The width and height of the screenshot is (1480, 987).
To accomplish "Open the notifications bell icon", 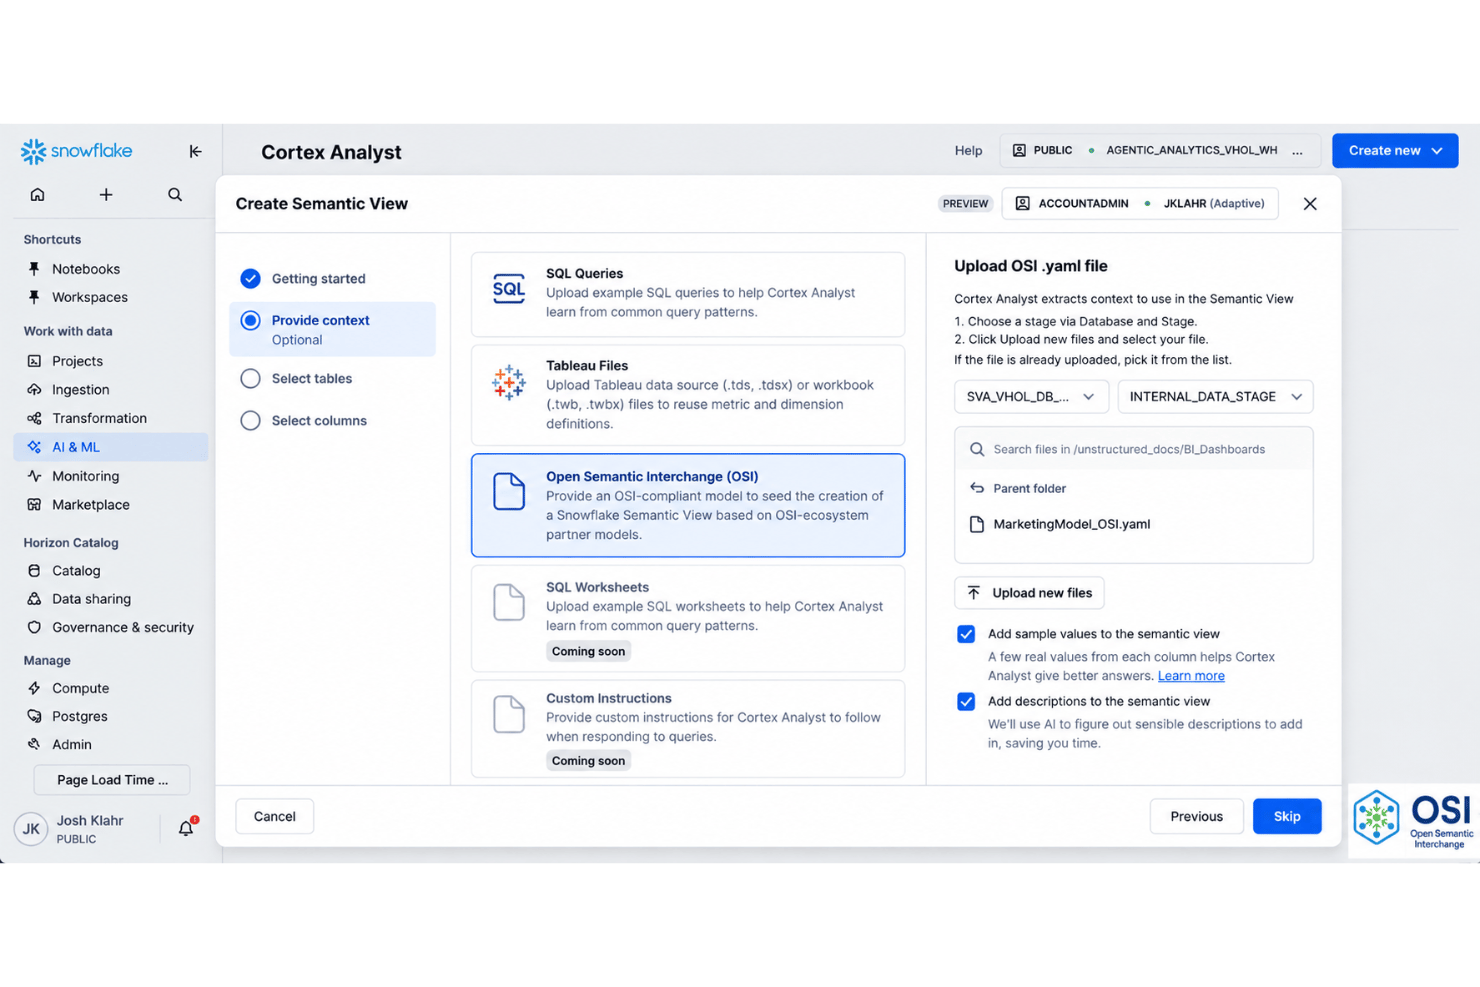I will pyautogui.click(x=186, y=827).
